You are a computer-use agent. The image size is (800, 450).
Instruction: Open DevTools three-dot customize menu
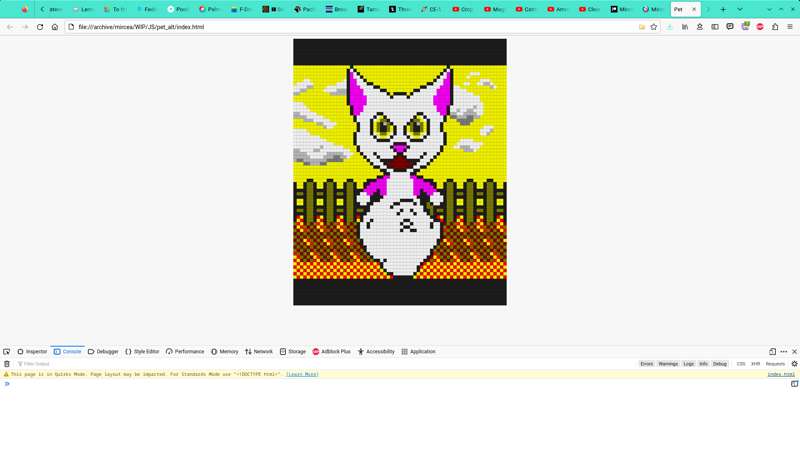coord(784,352)
